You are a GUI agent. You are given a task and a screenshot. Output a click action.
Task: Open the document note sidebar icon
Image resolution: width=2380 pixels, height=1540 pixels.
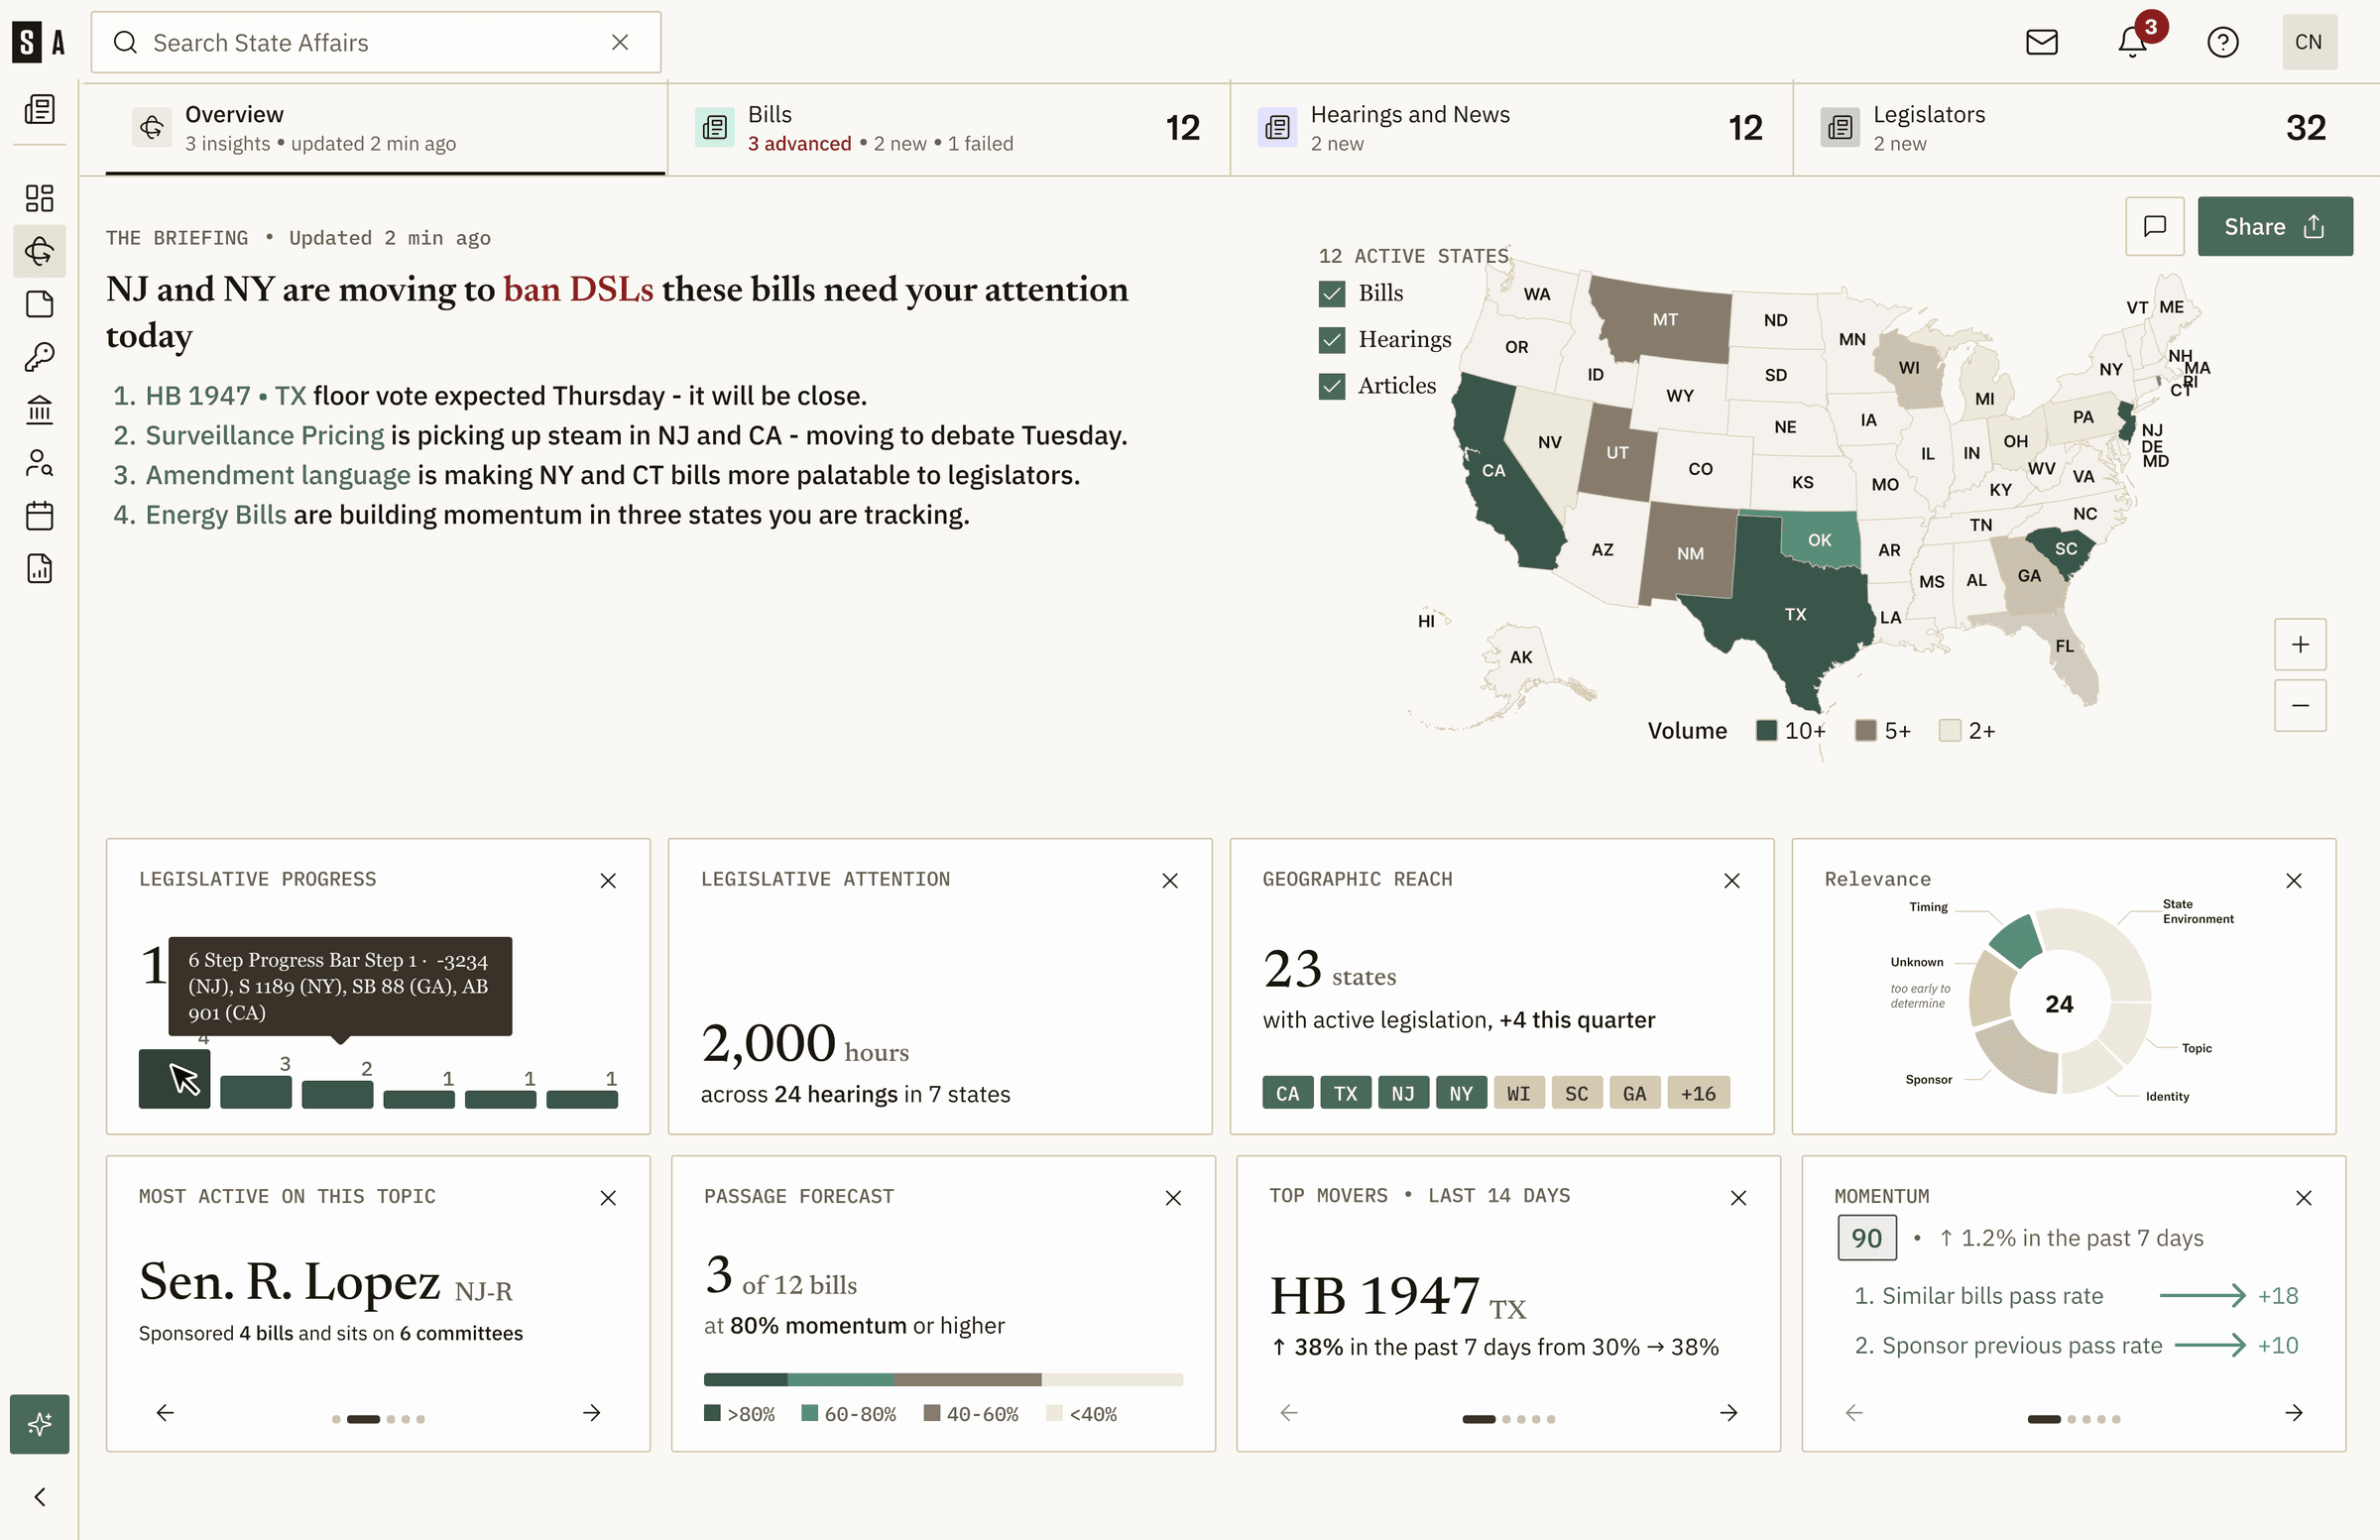click(39, 304)
